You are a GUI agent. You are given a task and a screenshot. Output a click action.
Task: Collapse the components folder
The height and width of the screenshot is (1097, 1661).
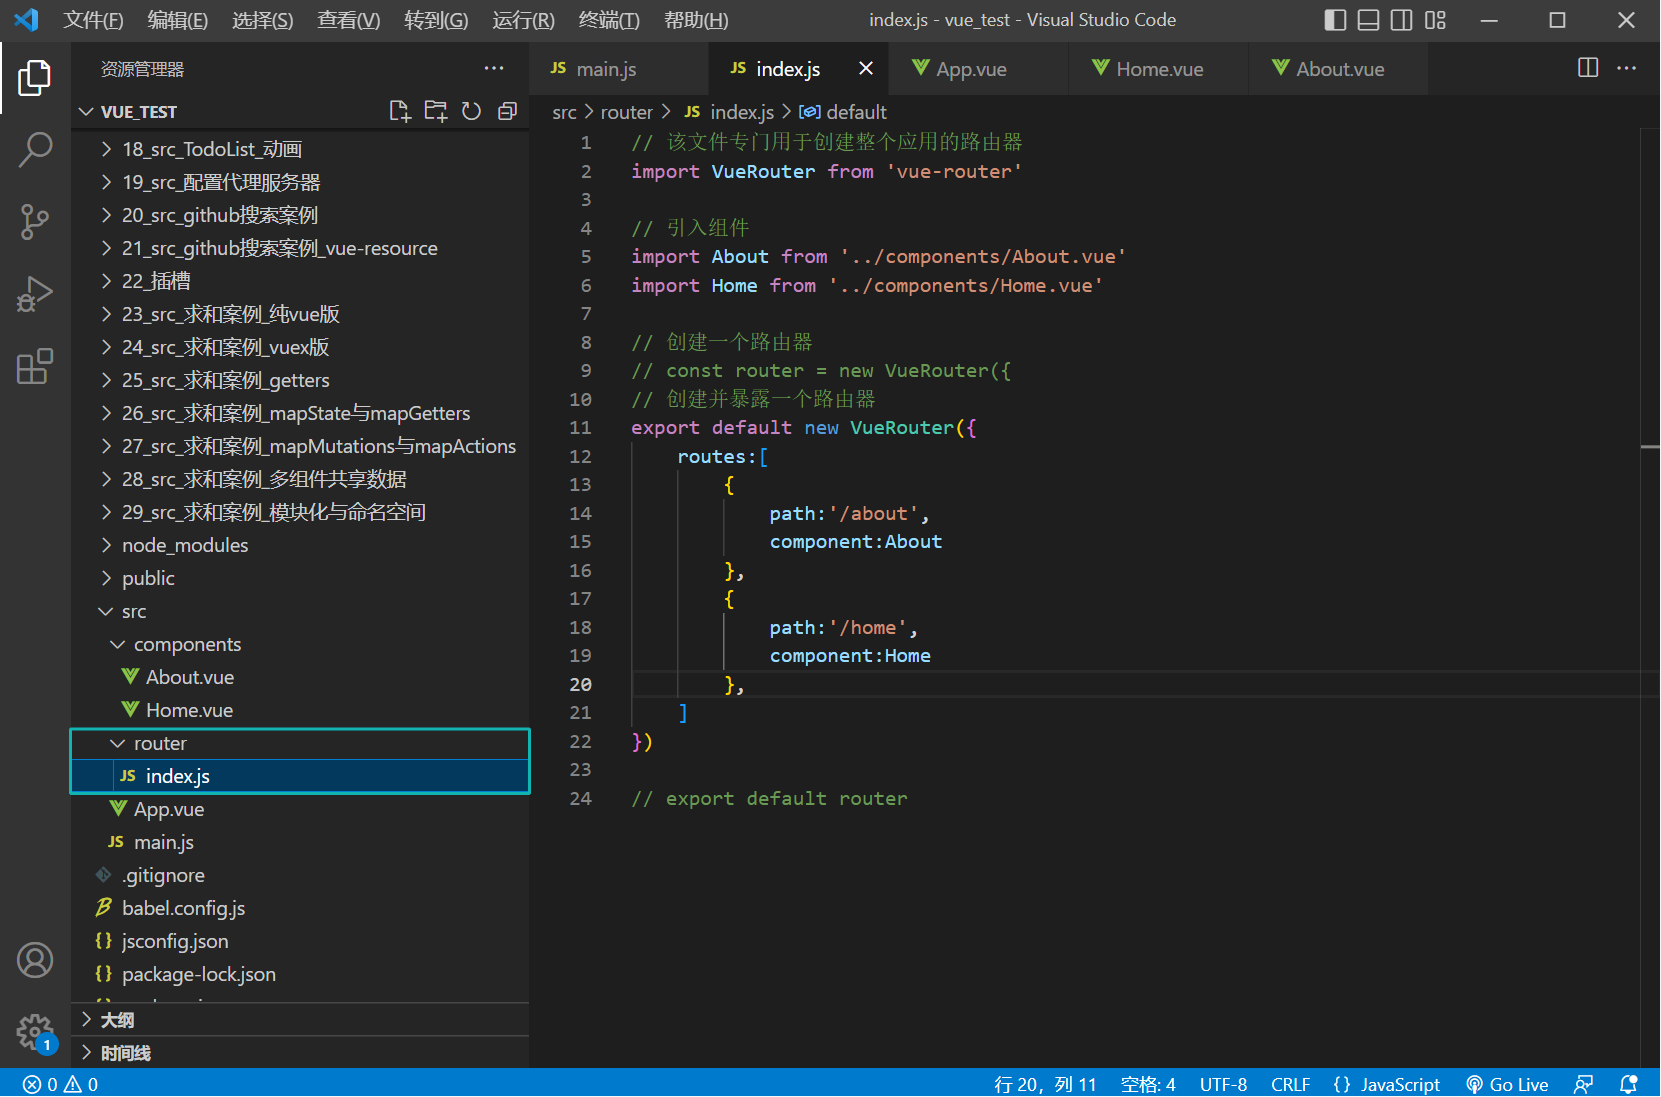(300, 644)
